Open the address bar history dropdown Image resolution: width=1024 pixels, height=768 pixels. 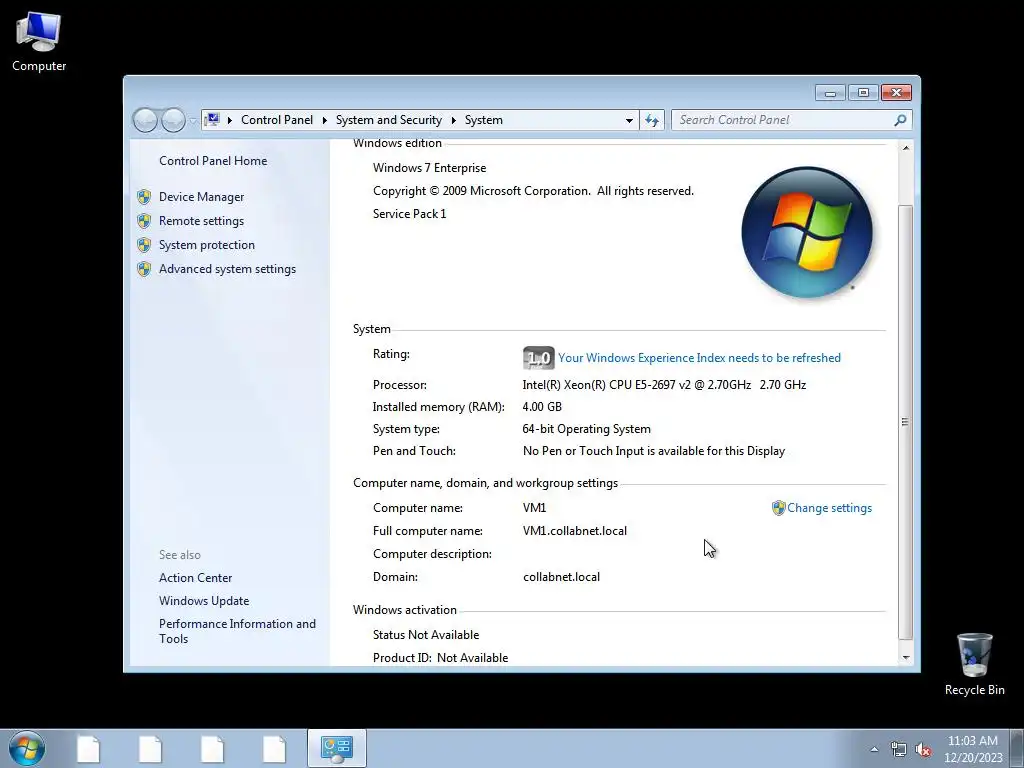[629, 120]
